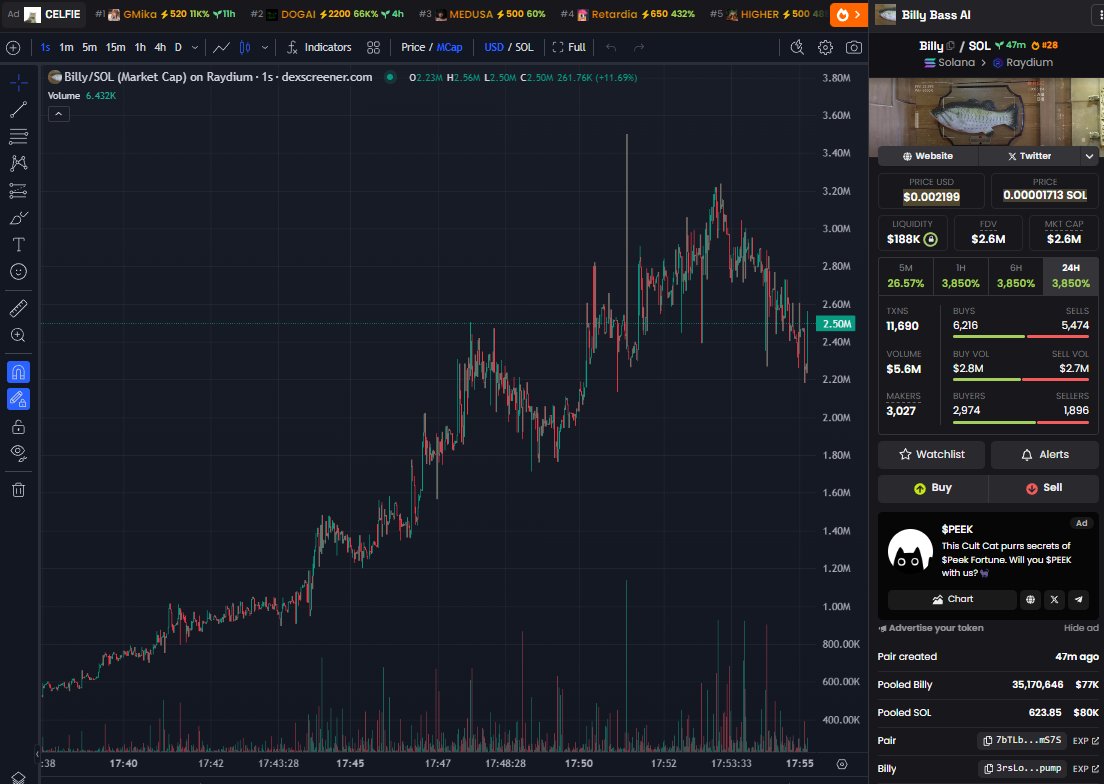This screenshot has height=784, width=1104.
Task: Click the add symbol compare plus icon
Action: tap(13, 48)
